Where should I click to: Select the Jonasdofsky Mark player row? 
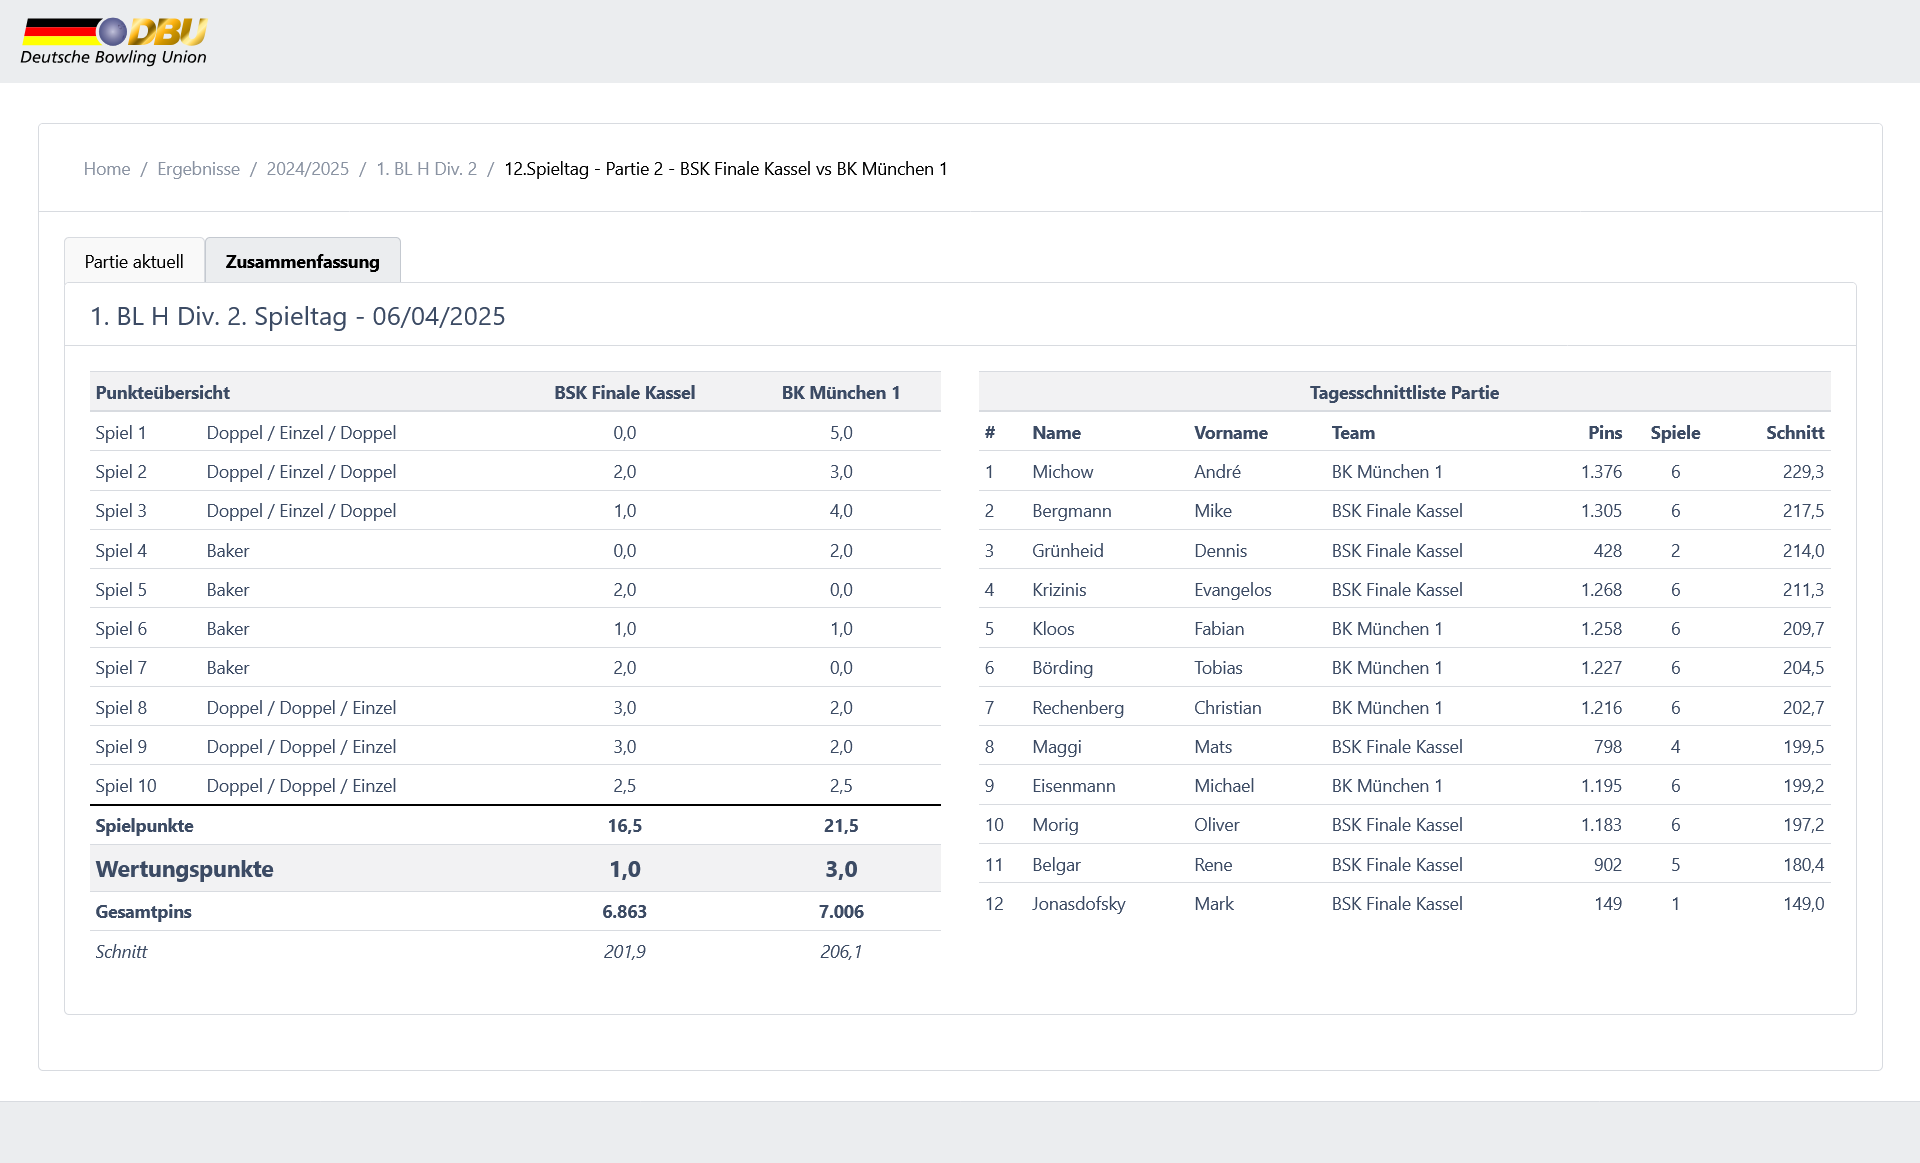point(1404,904)
